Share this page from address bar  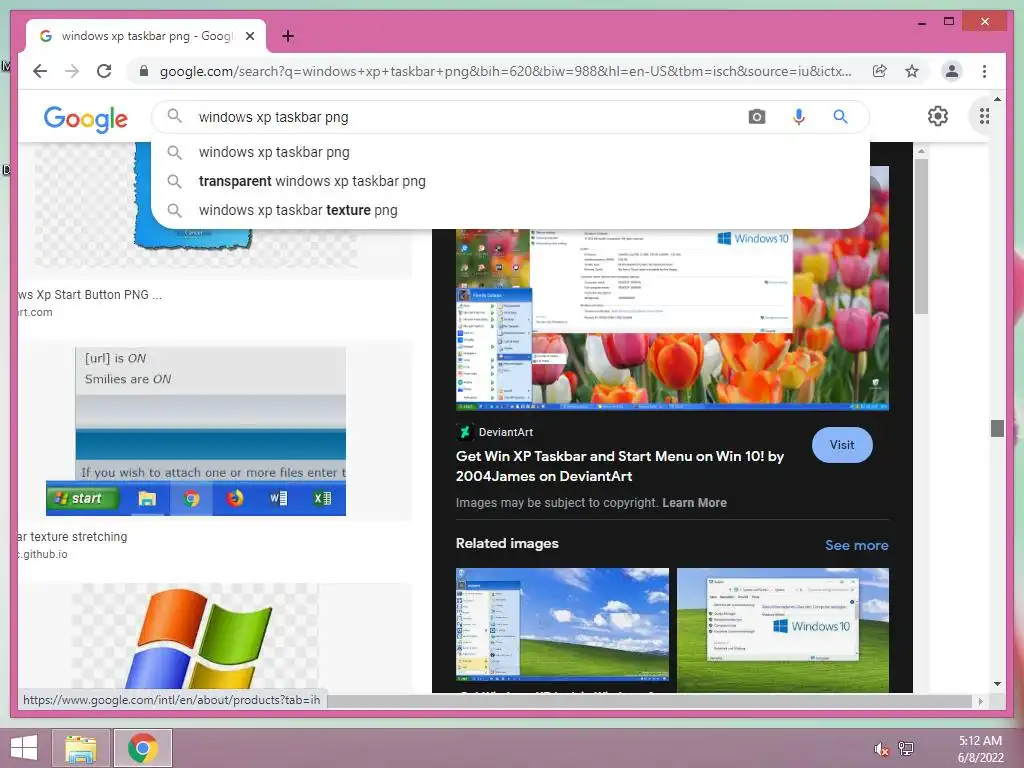(x=880, y=71)
